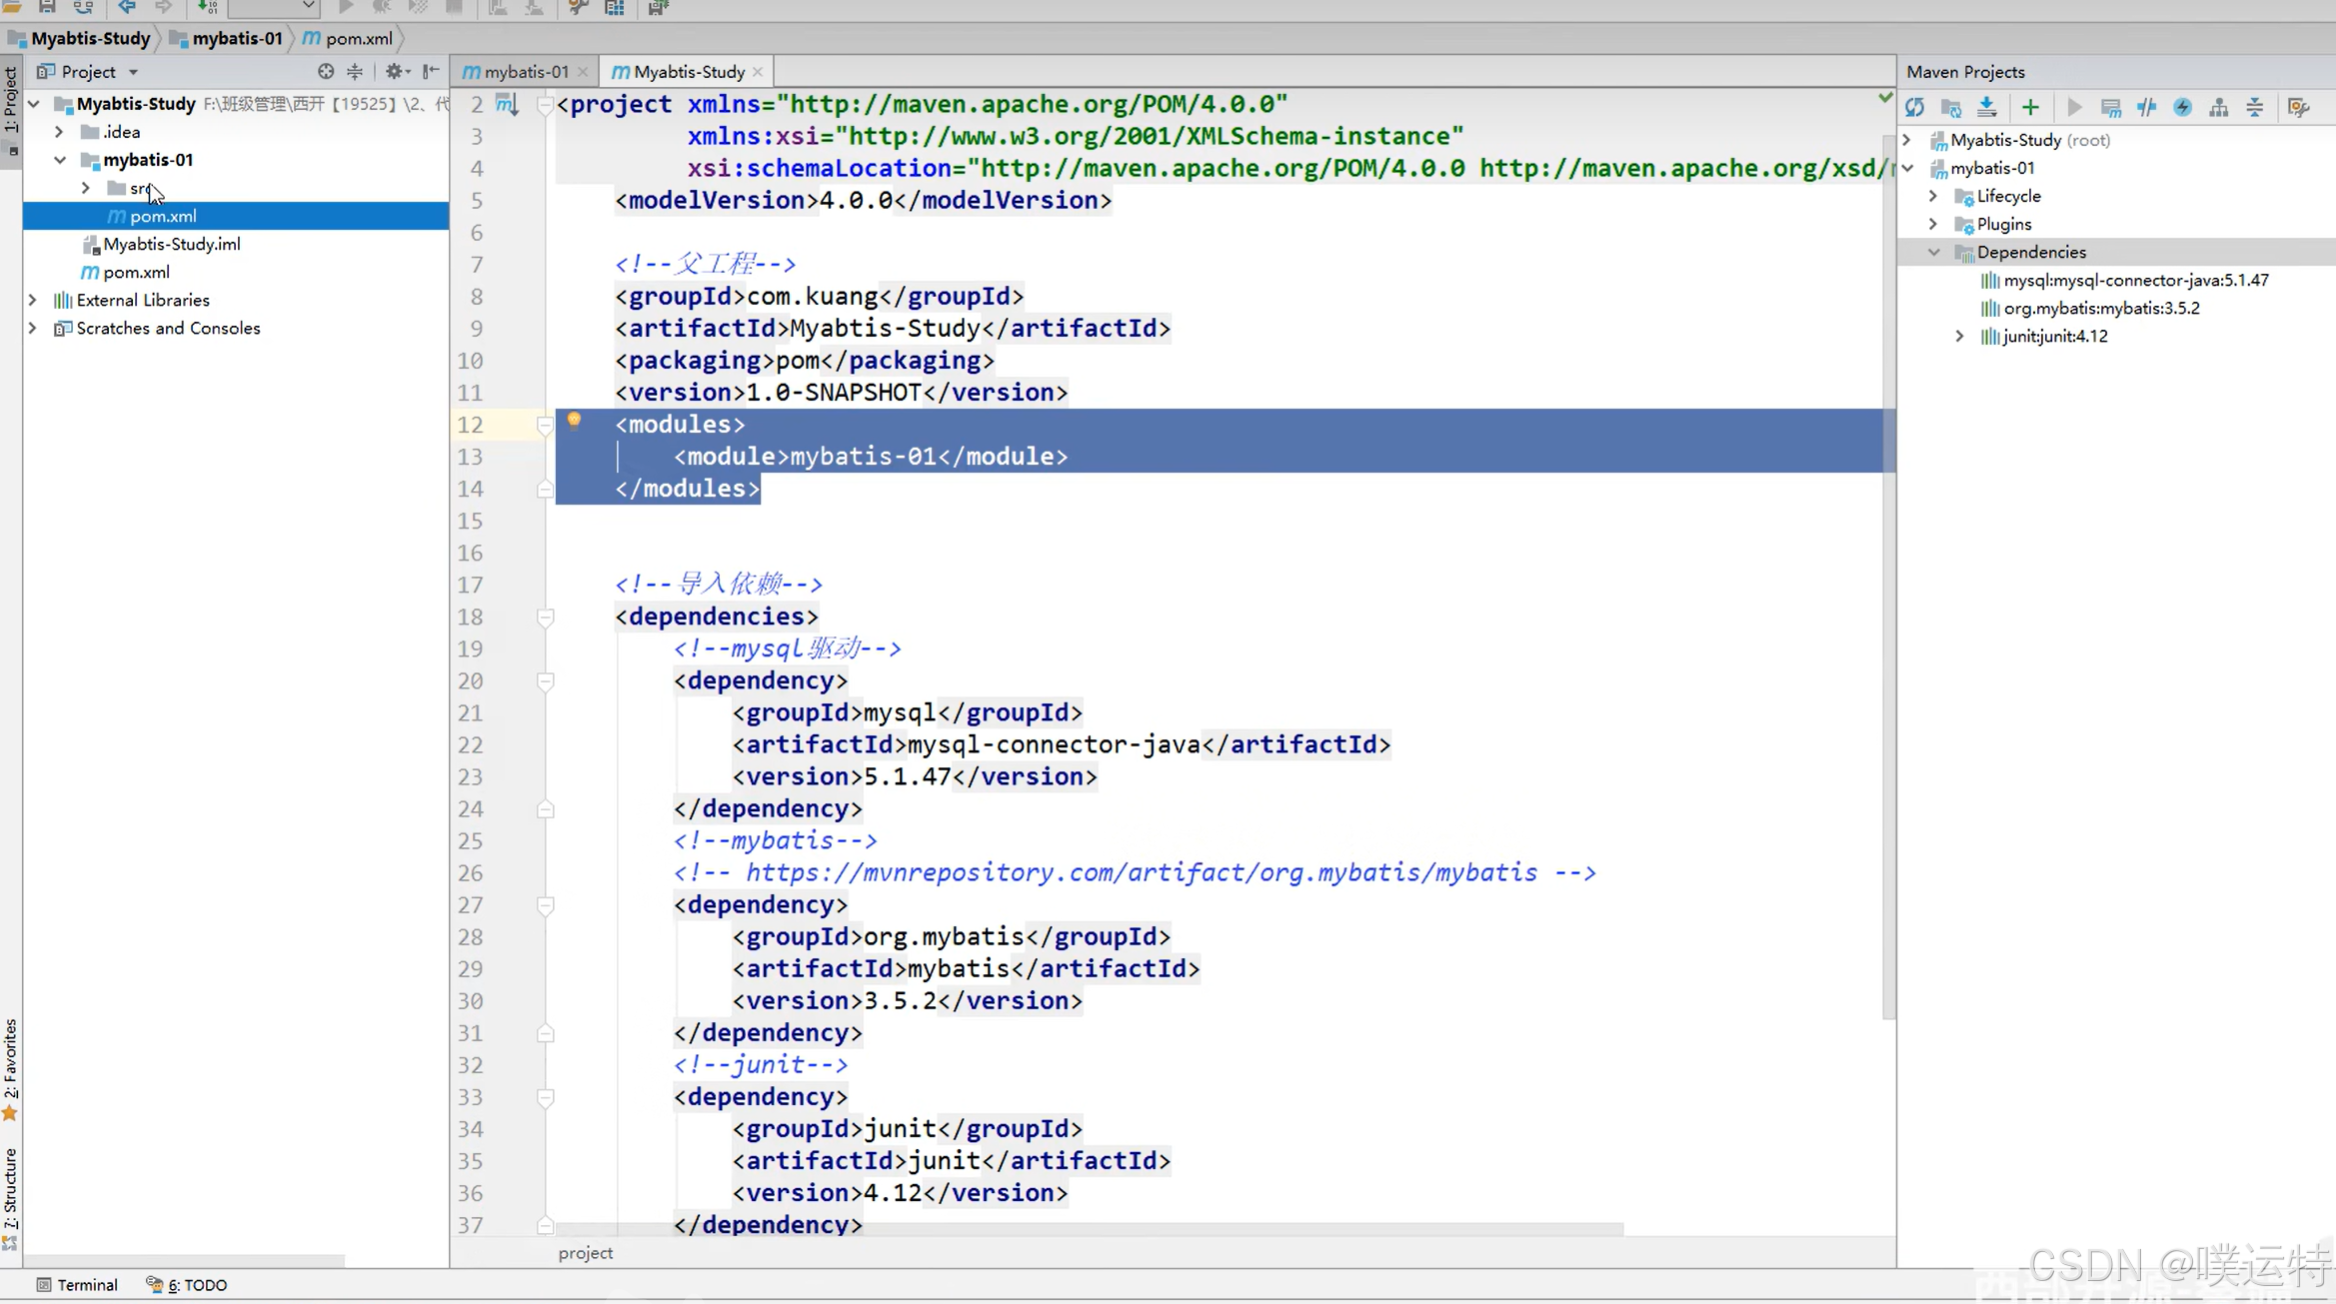
Task: Toggle Offline Mode in Maven toolbar
Action: [2147, 107]
